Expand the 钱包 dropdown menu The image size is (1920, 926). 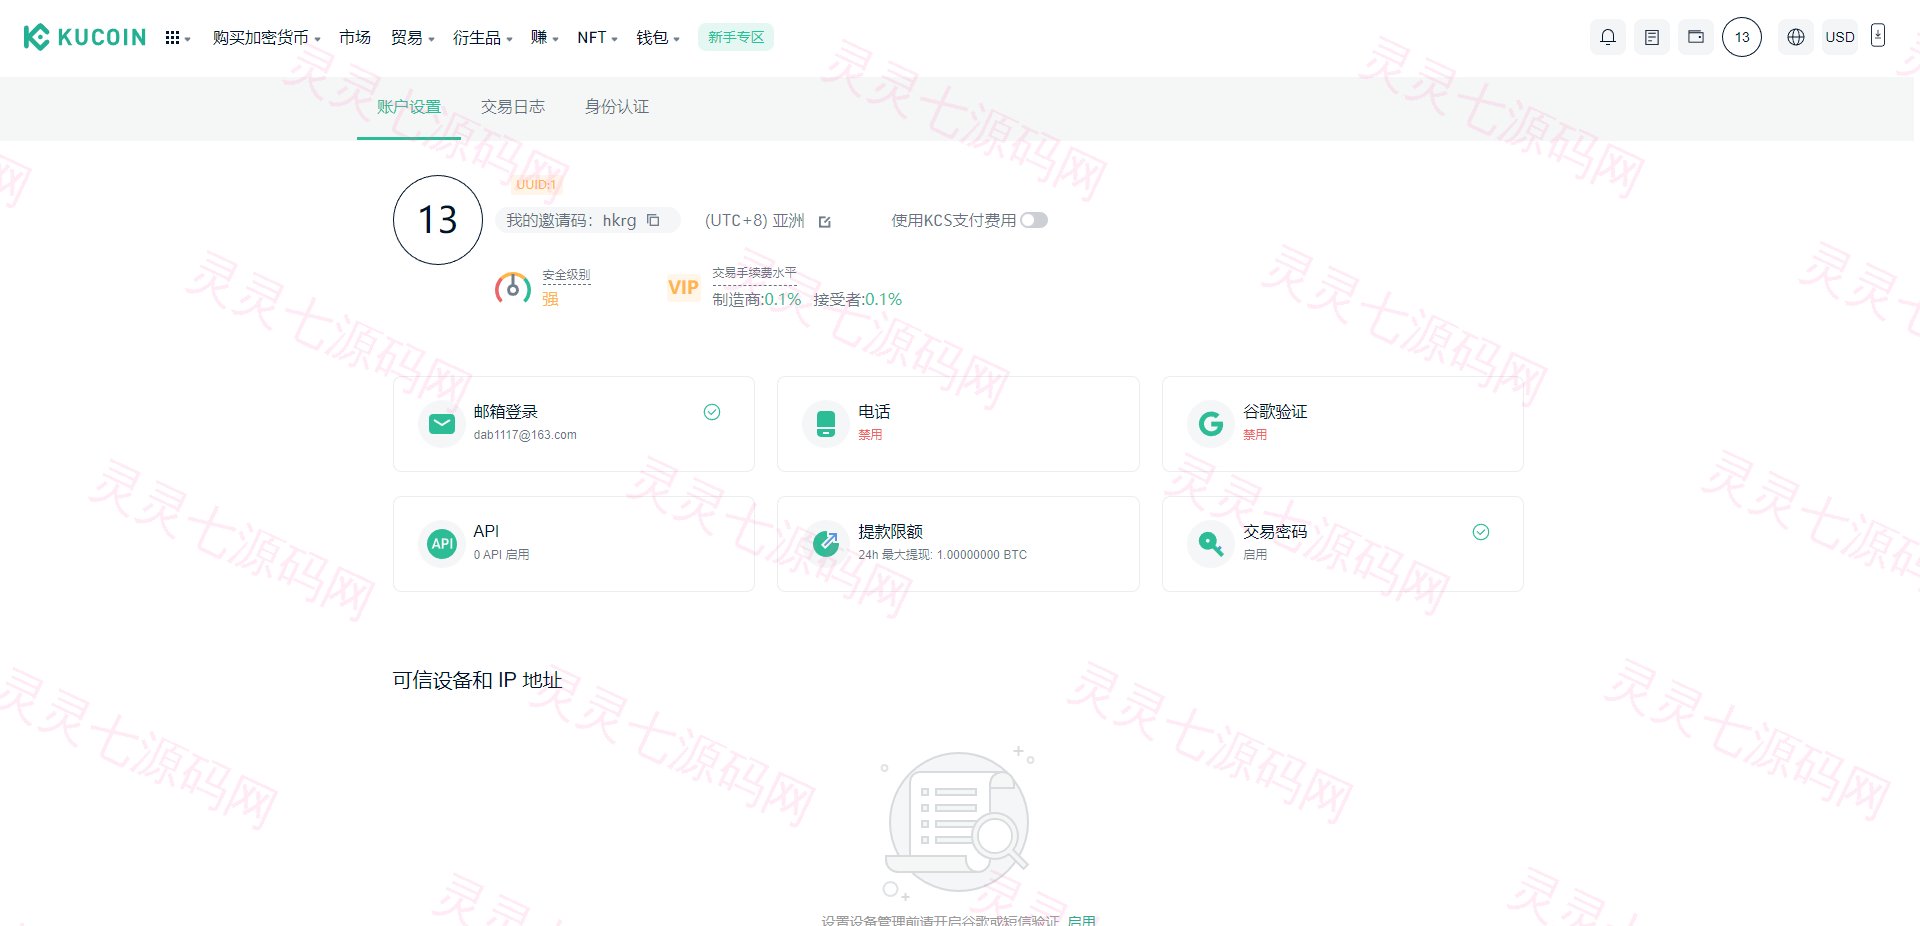658,38
